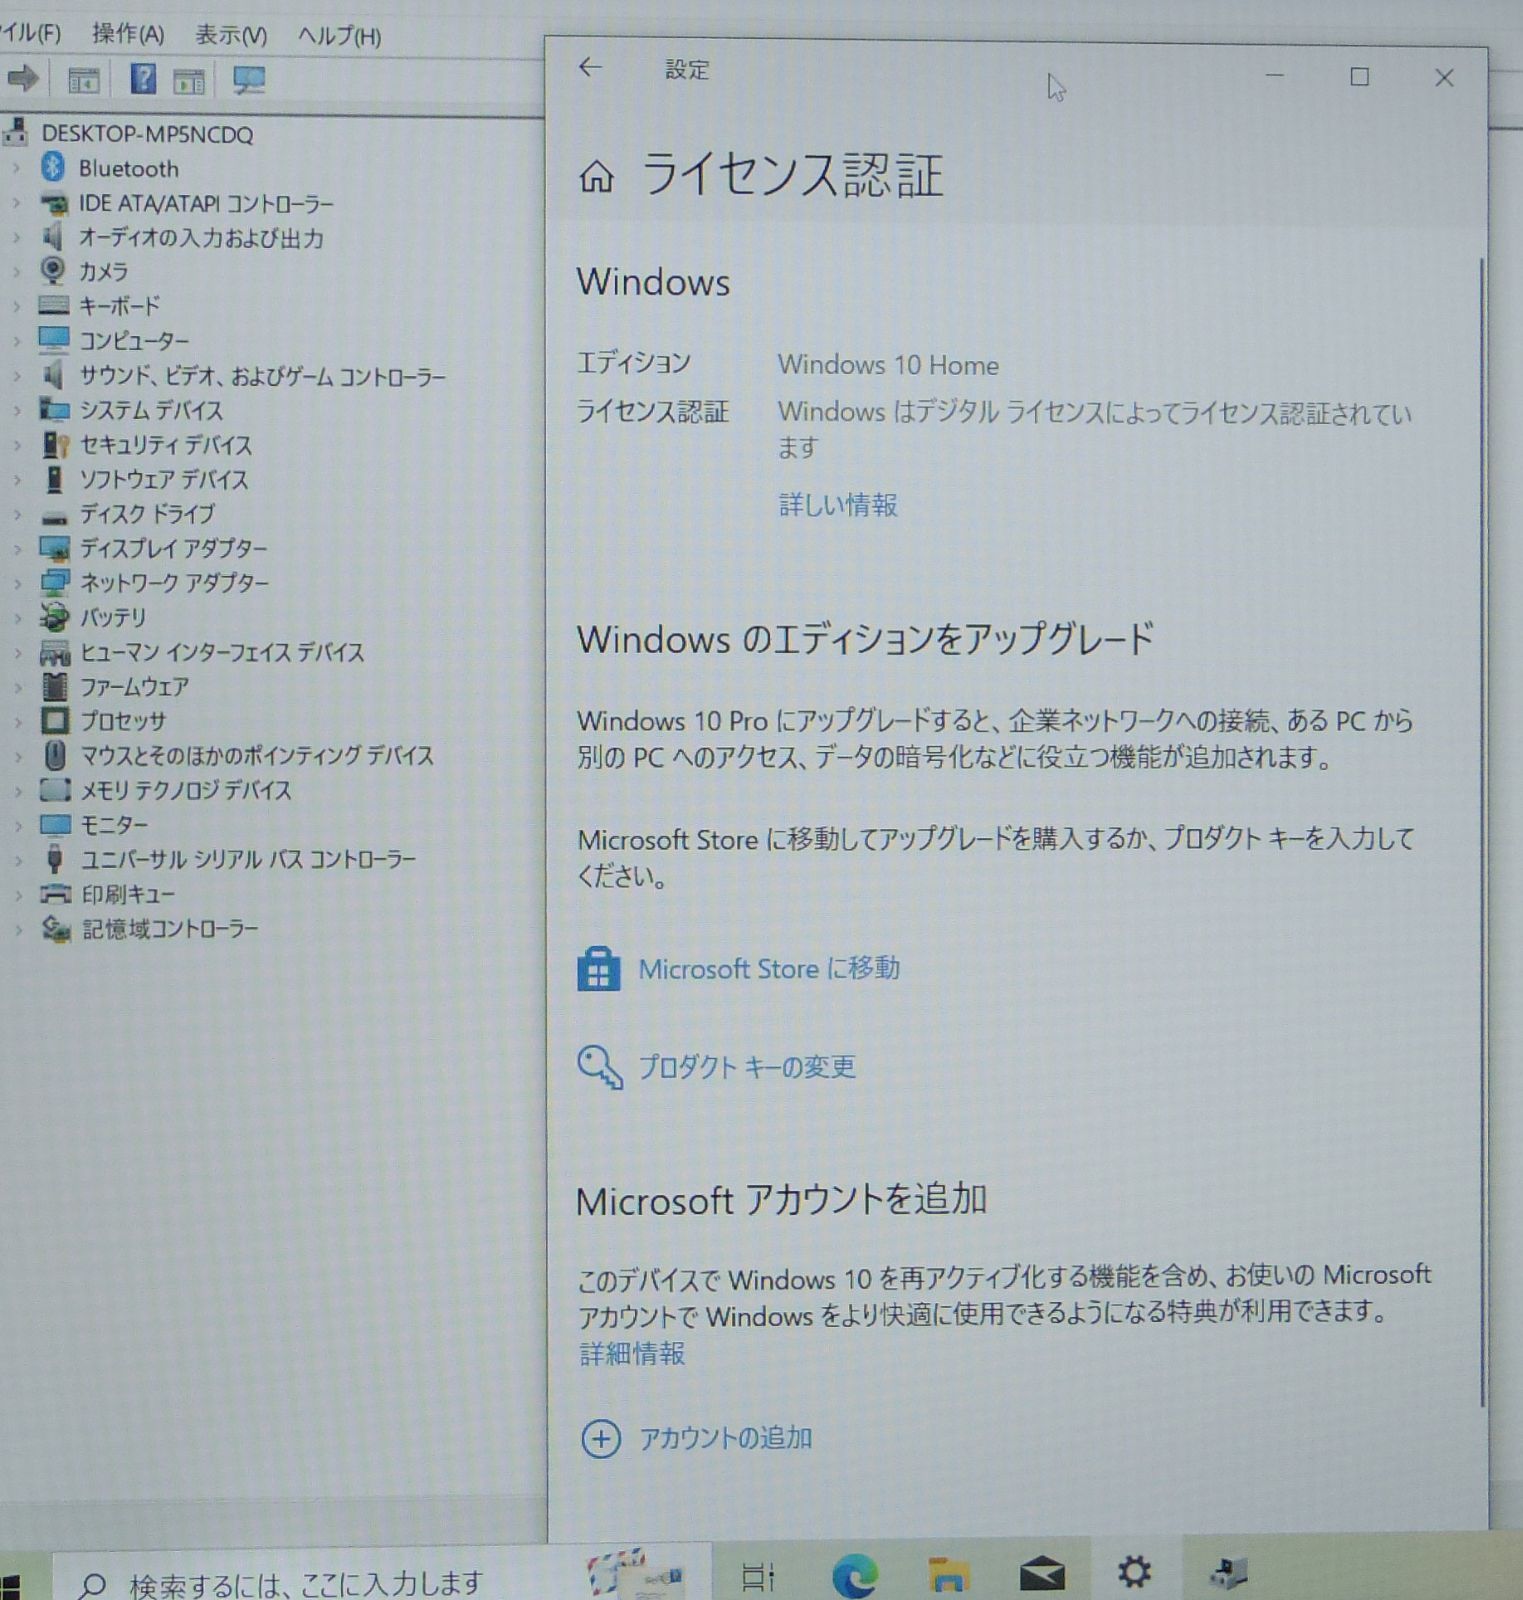Select the IDE ATA/ATAPI コントローラー icon
This screenshot has width=1523, height=1600.
(x=53, y=203)
